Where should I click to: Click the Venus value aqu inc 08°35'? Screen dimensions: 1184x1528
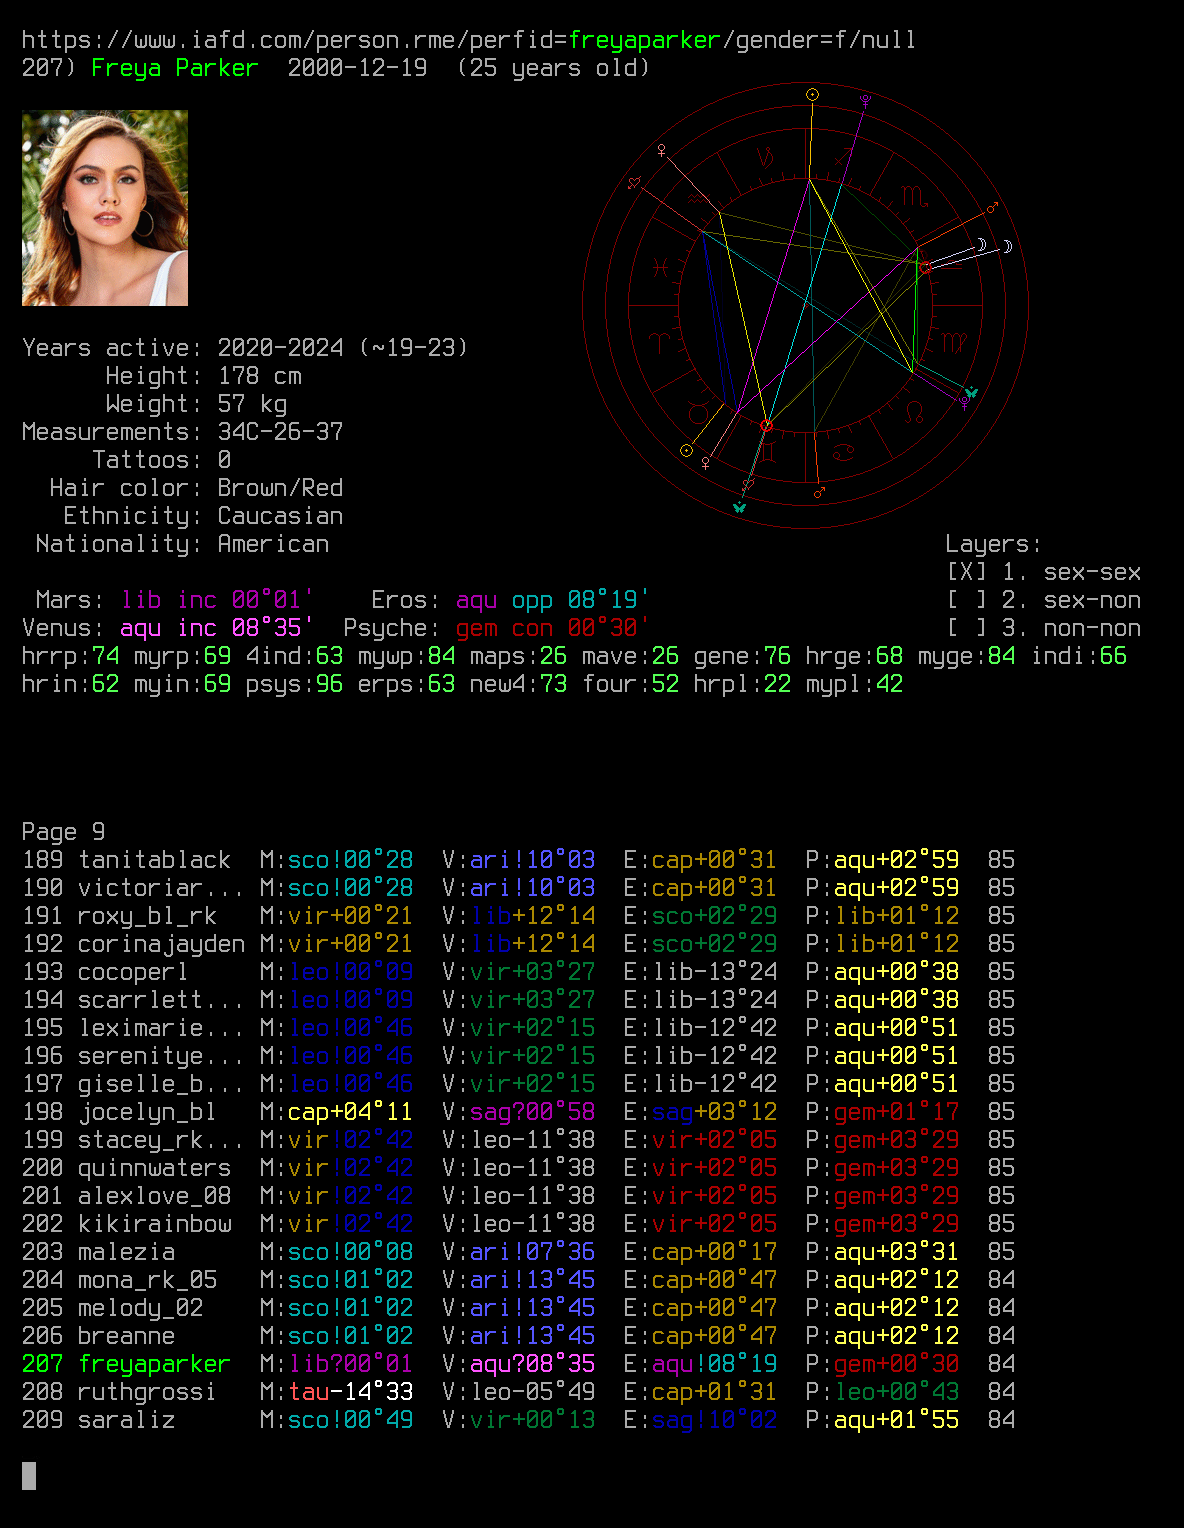[x=217, y=628]
